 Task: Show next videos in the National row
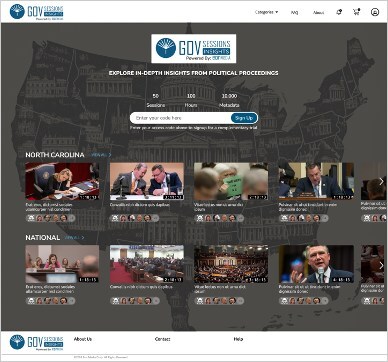381,265
